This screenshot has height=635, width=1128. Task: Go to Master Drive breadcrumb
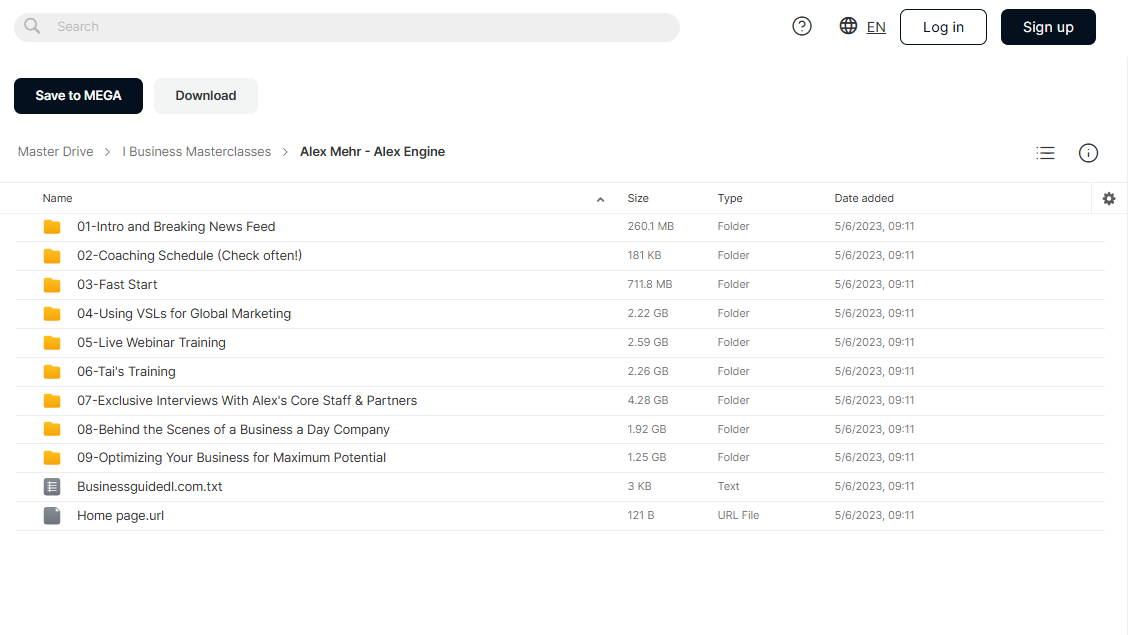(x=55, y=152)
